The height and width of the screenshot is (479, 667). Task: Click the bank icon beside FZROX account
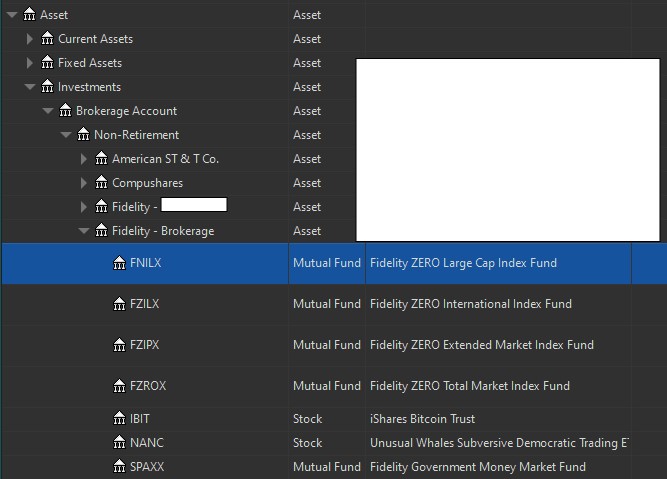click(x=119, y=386)
